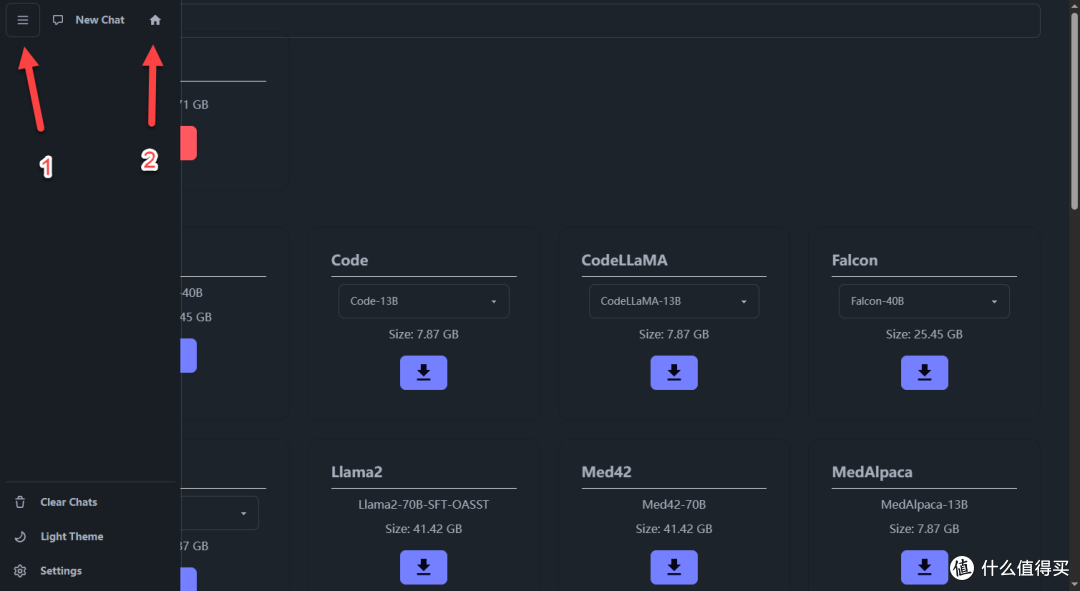Open the CodeLLaMA-13B model dropdown

coord(674,301)
